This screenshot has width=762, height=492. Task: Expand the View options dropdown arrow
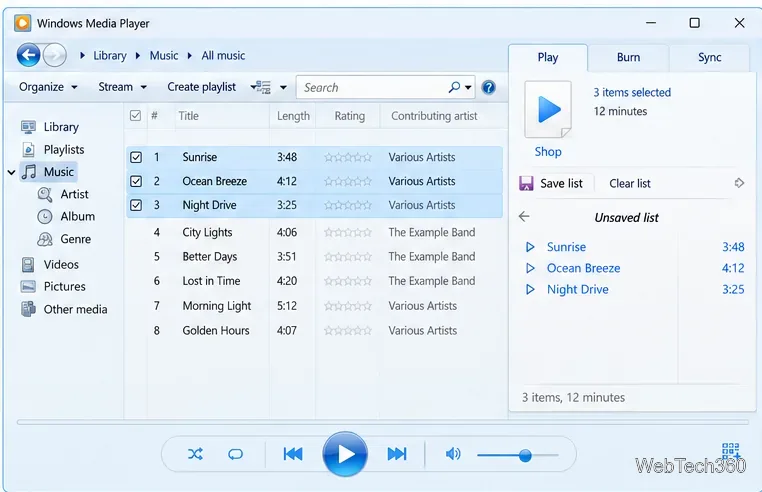pyautogui.click(x=283, y=88)
